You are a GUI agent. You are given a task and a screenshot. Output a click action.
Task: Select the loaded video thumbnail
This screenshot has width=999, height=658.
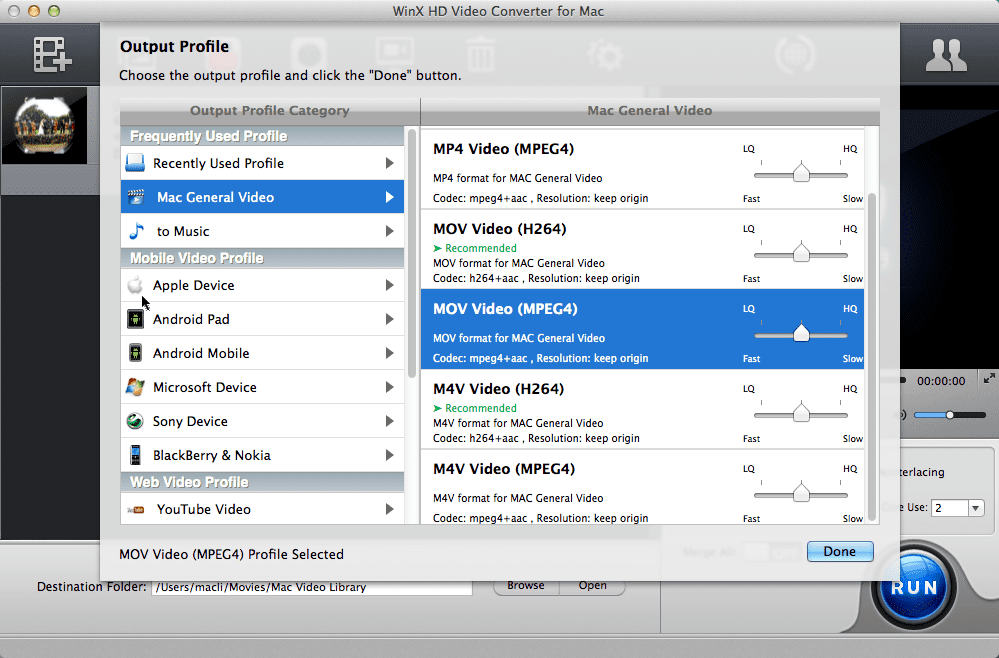(x=47, y=125)
